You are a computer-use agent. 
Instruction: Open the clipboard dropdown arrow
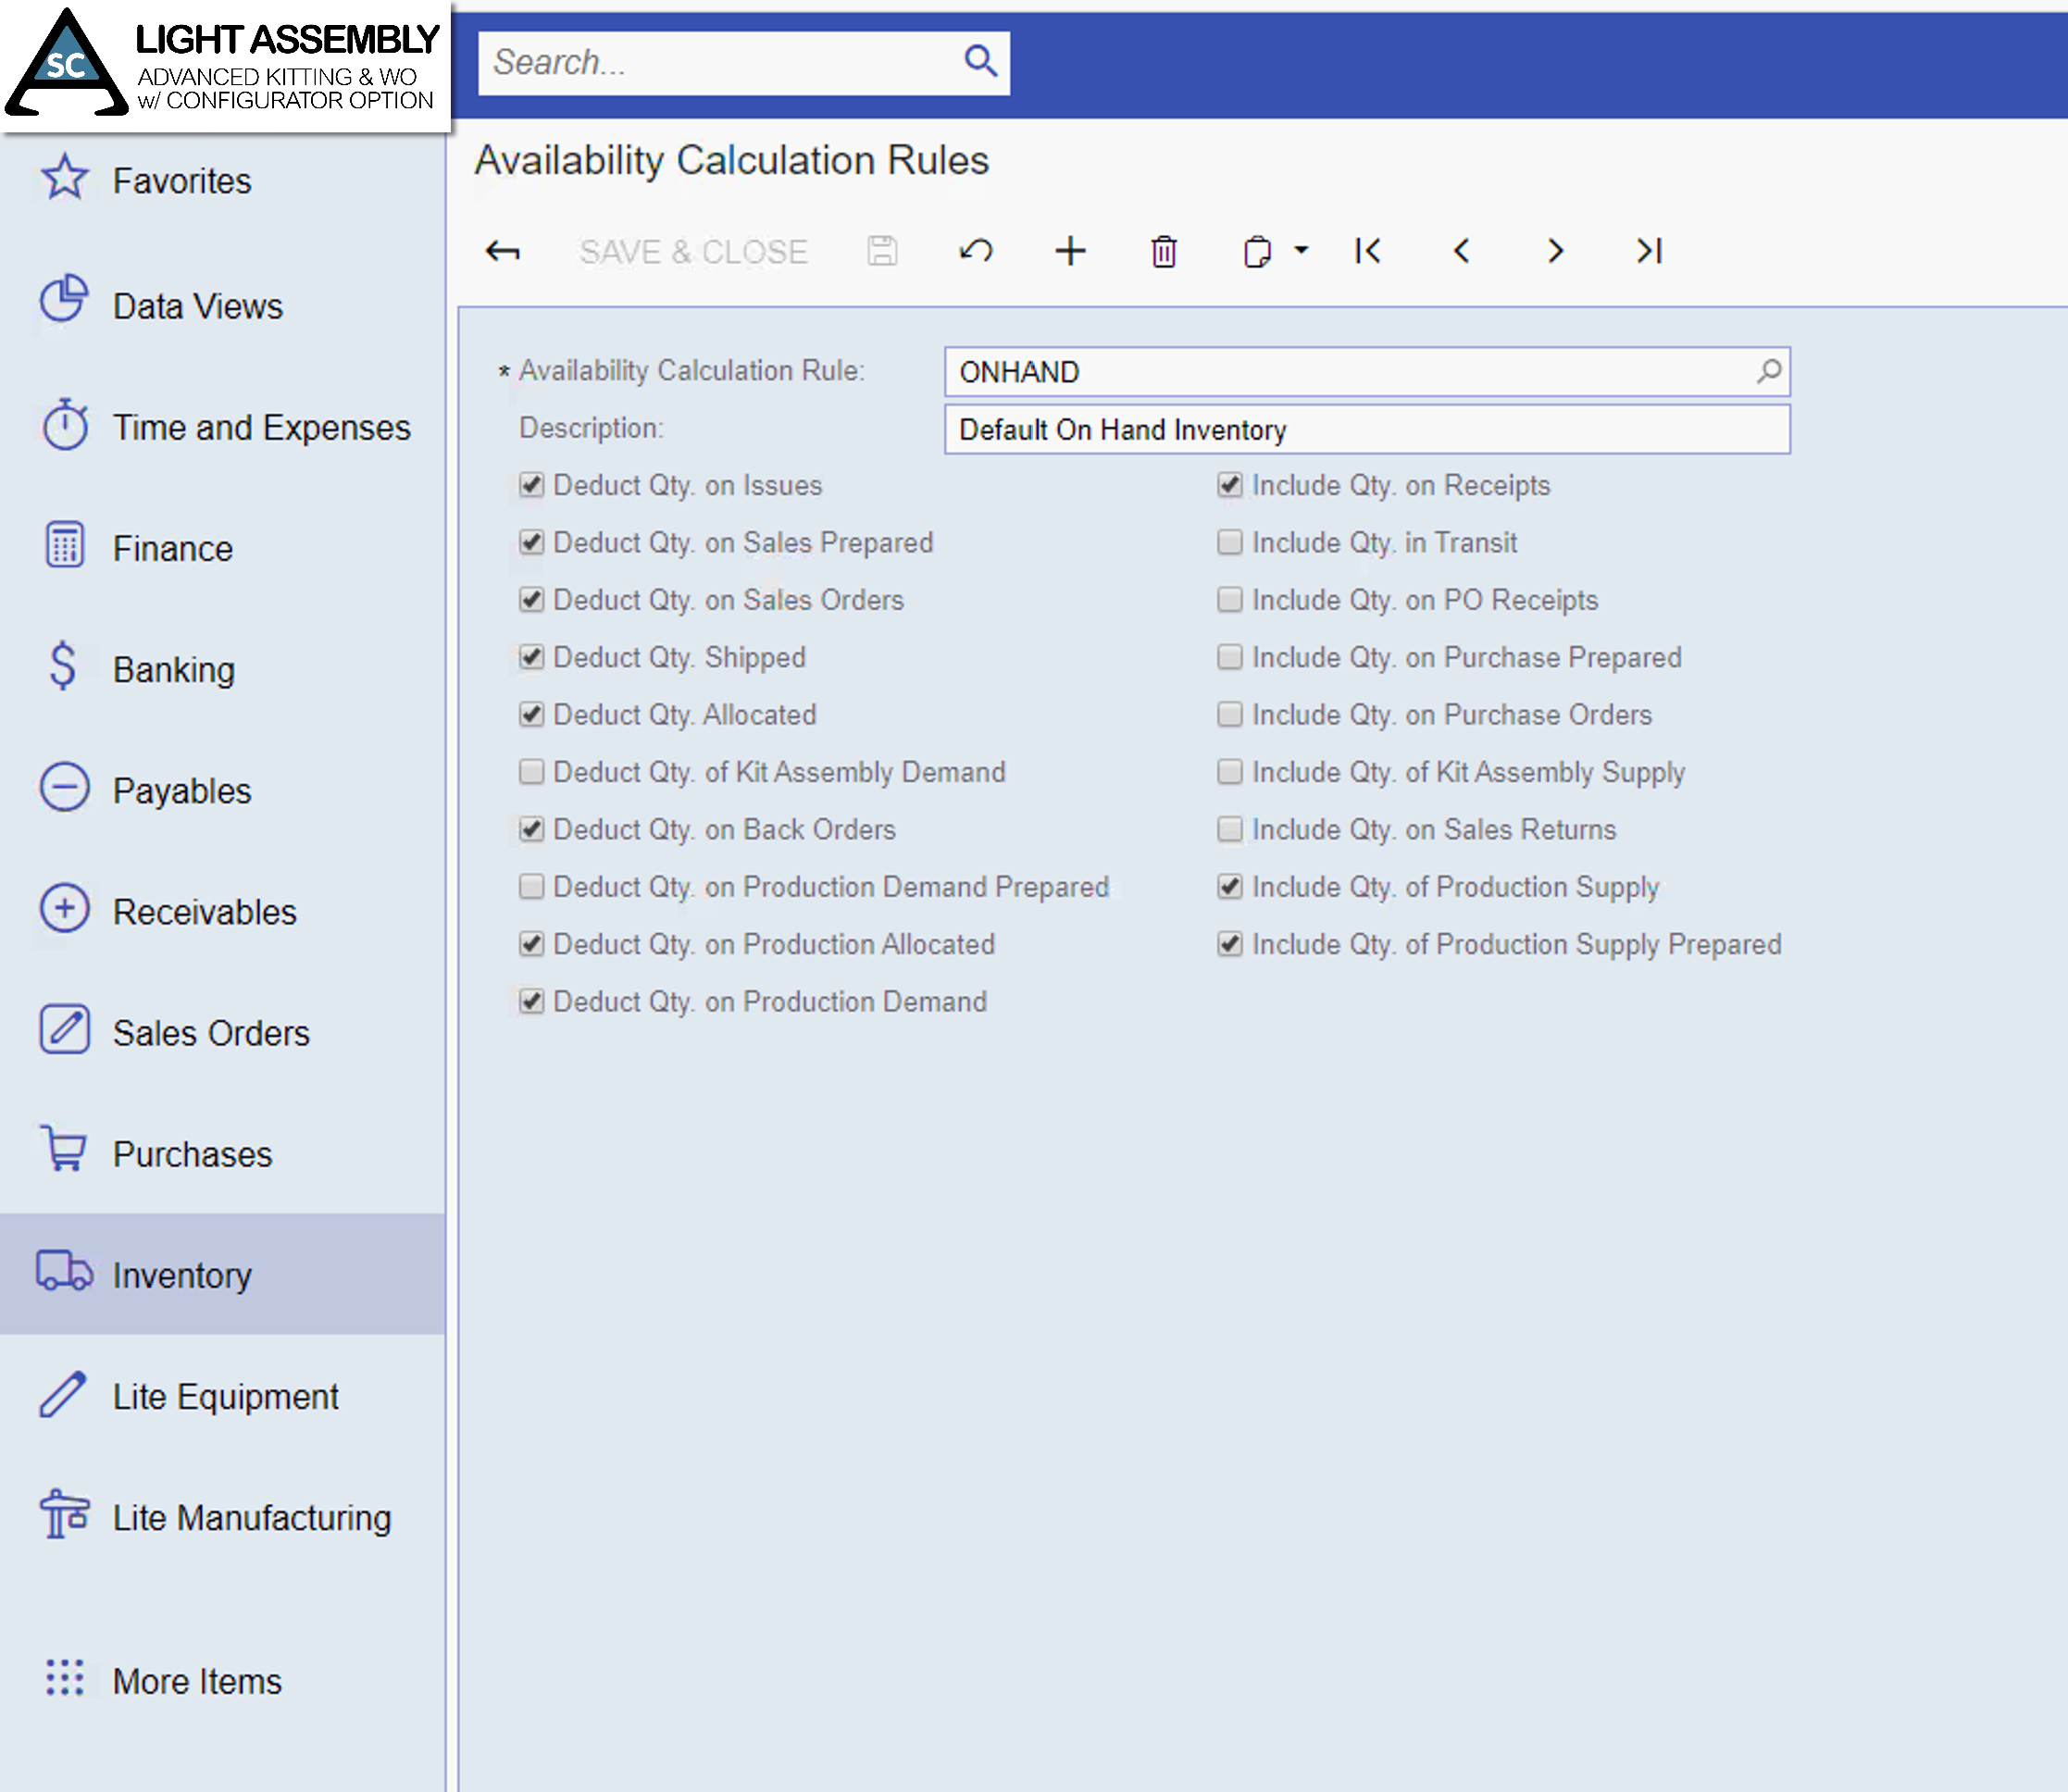[1301, 250]
